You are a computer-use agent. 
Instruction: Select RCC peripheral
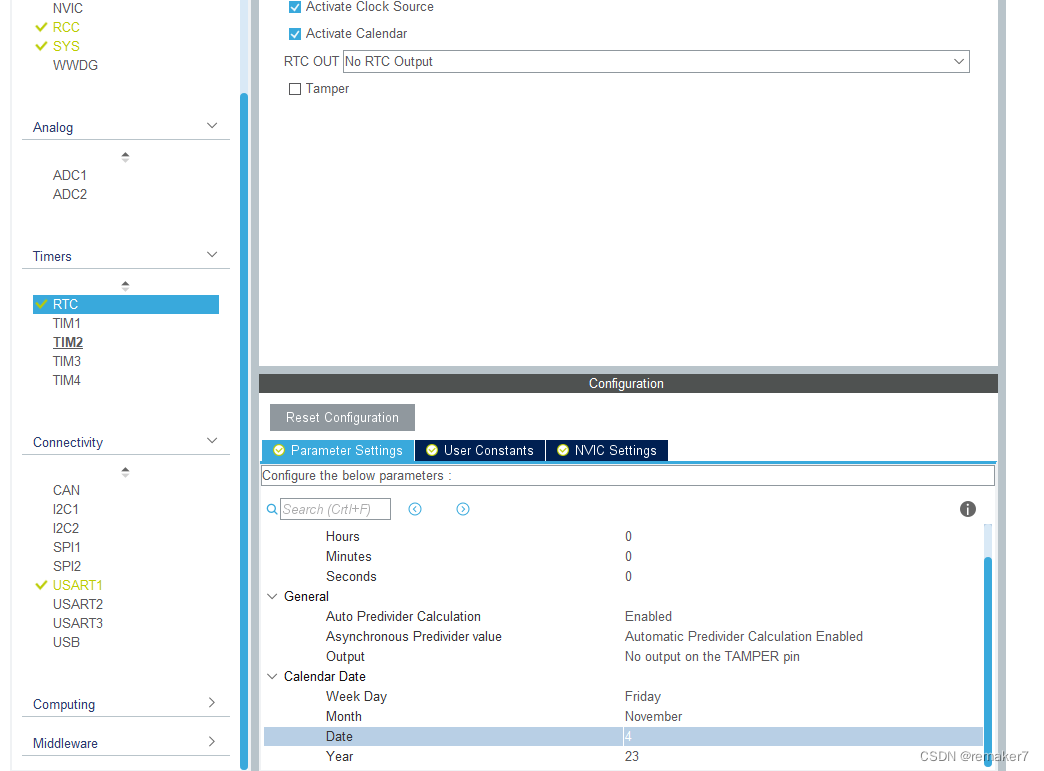click(66, 27)
